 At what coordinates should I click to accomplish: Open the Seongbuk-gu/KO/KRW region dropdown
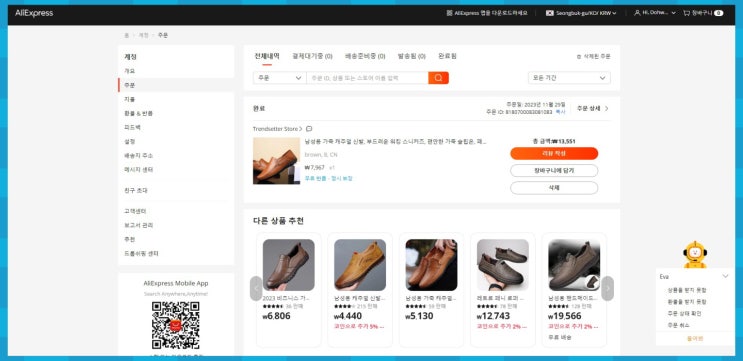581,13
